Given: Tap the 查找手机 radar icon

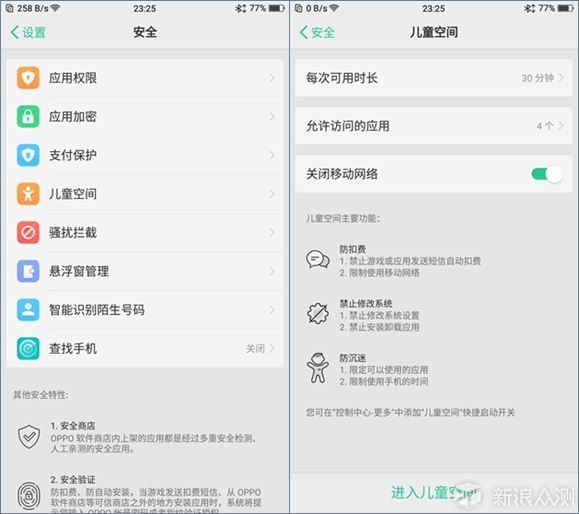Looking at the screenshot, I should pyautogui.click(x=28, y=349).
